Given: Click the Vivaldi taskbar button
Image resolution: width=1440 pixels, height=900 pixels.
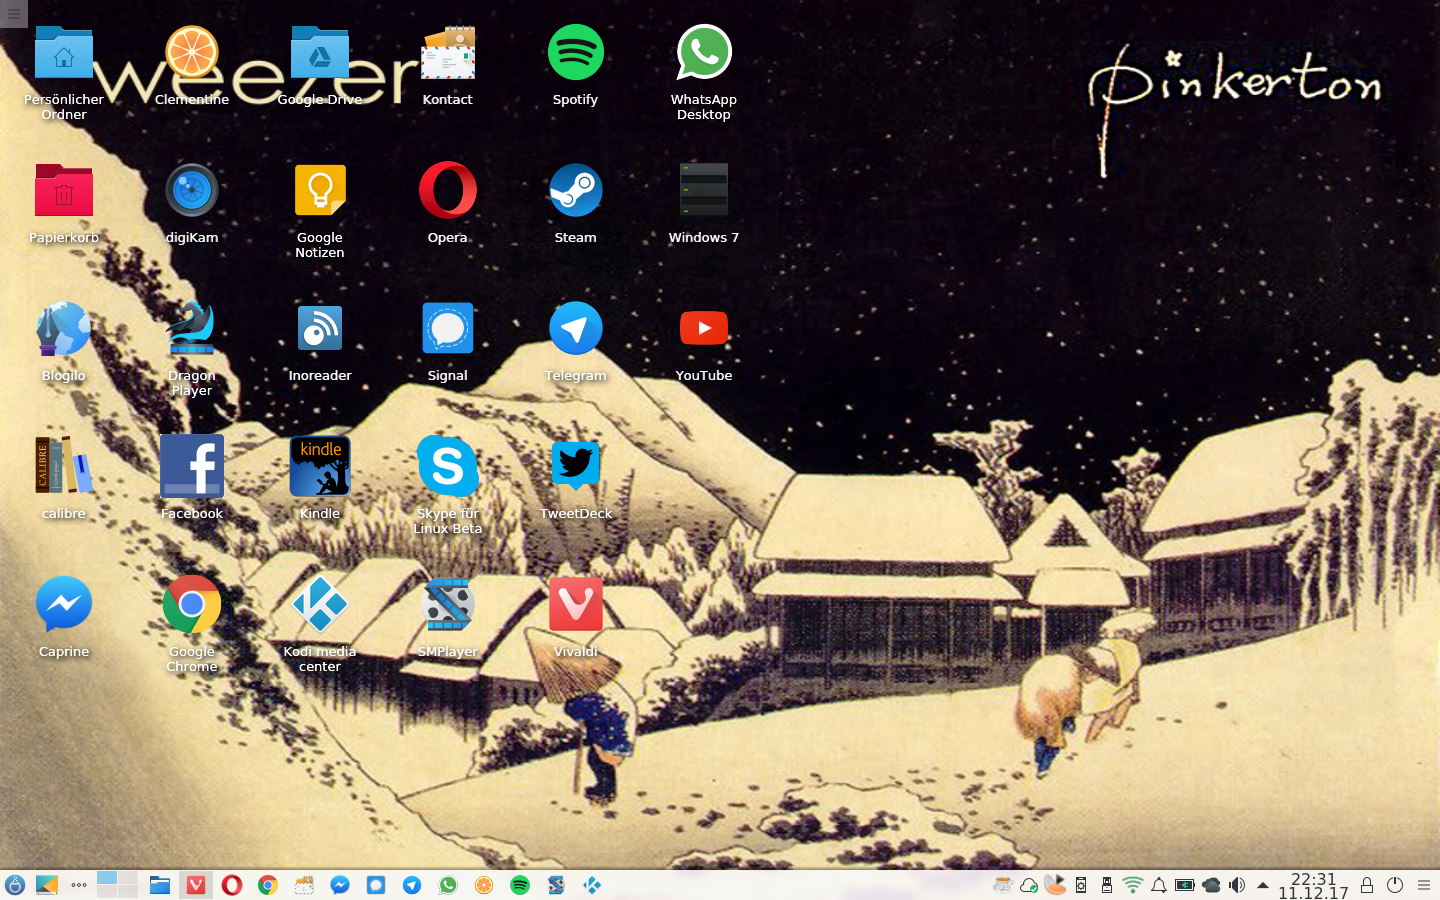Looking at the screenshot, I should pos(196,885).
